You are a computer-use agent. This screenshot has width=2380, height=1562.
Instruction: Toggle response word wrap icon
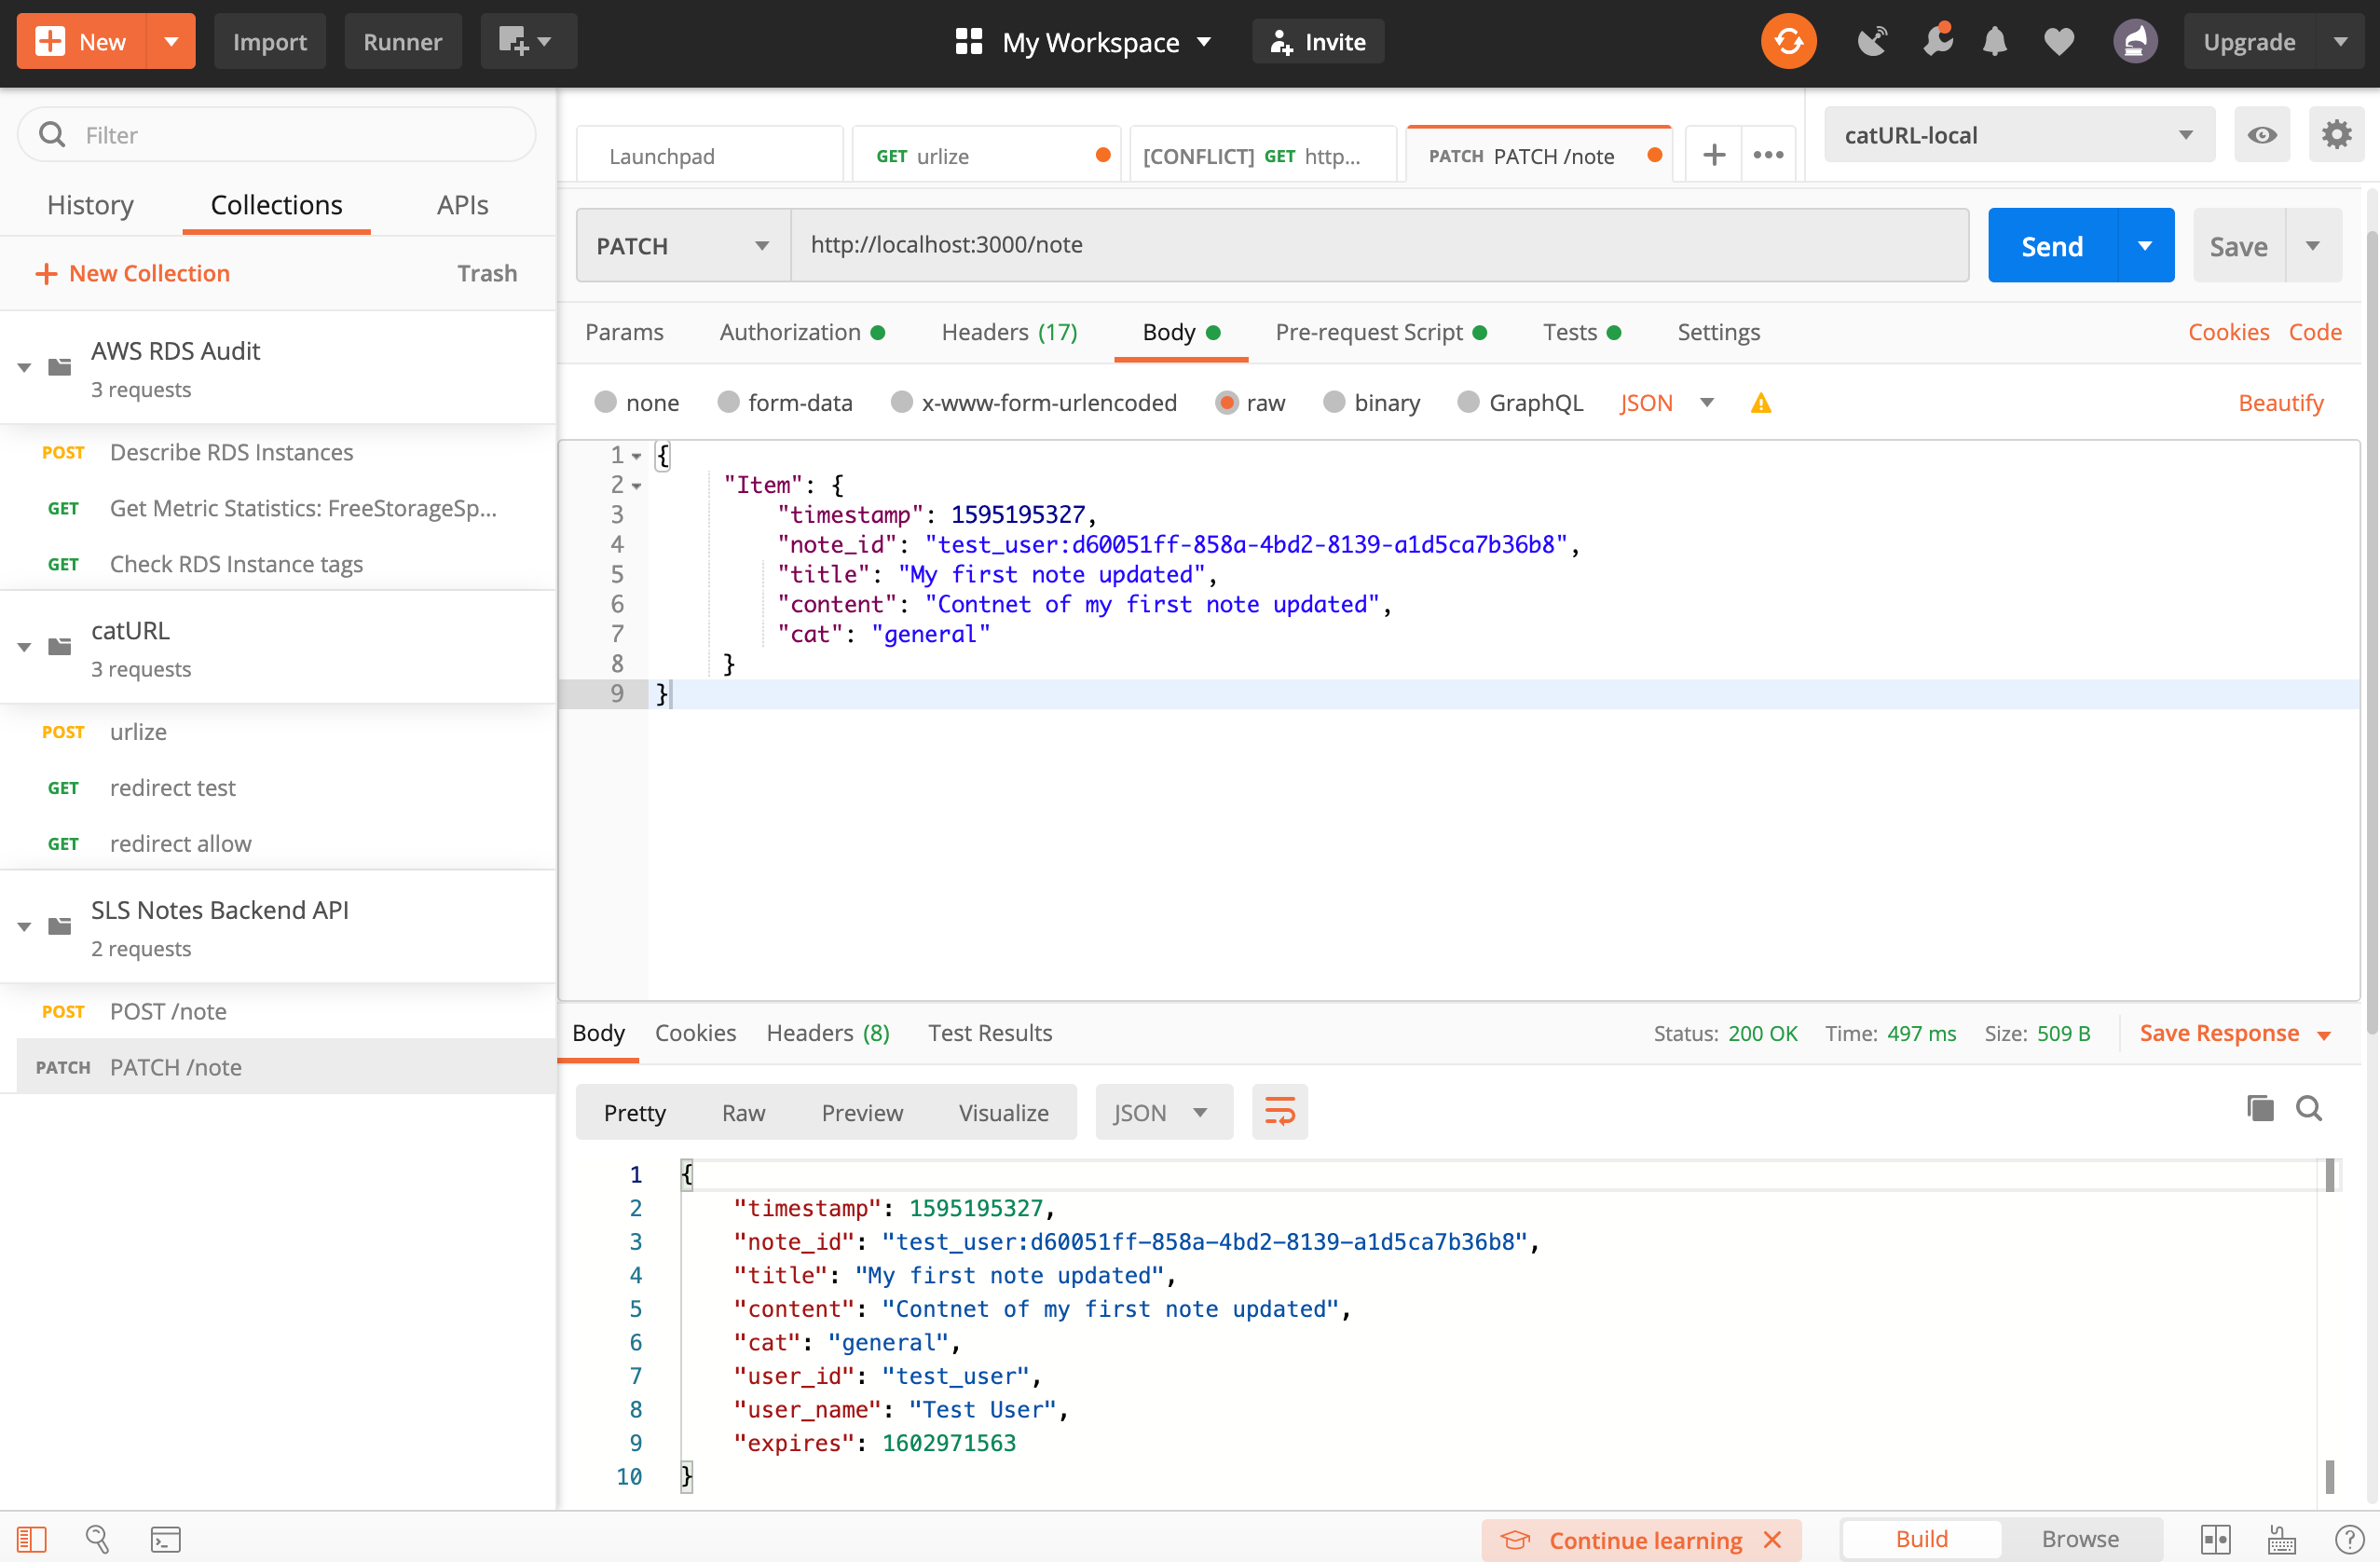click(1279, 1112)
